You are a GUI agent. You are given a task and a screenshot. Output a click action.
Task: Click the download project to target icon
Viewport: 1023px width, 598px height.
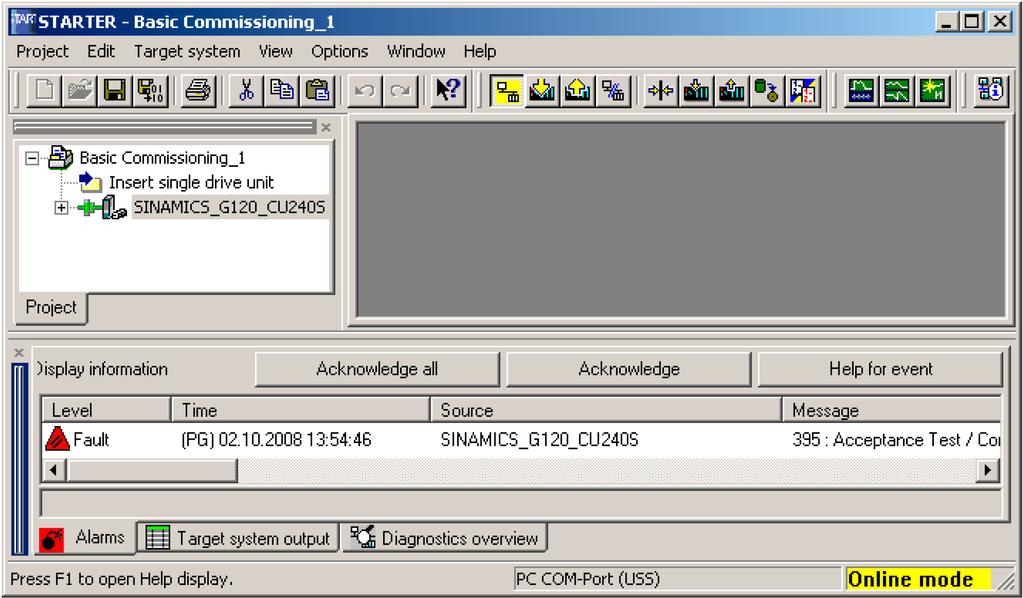(542, 90)
